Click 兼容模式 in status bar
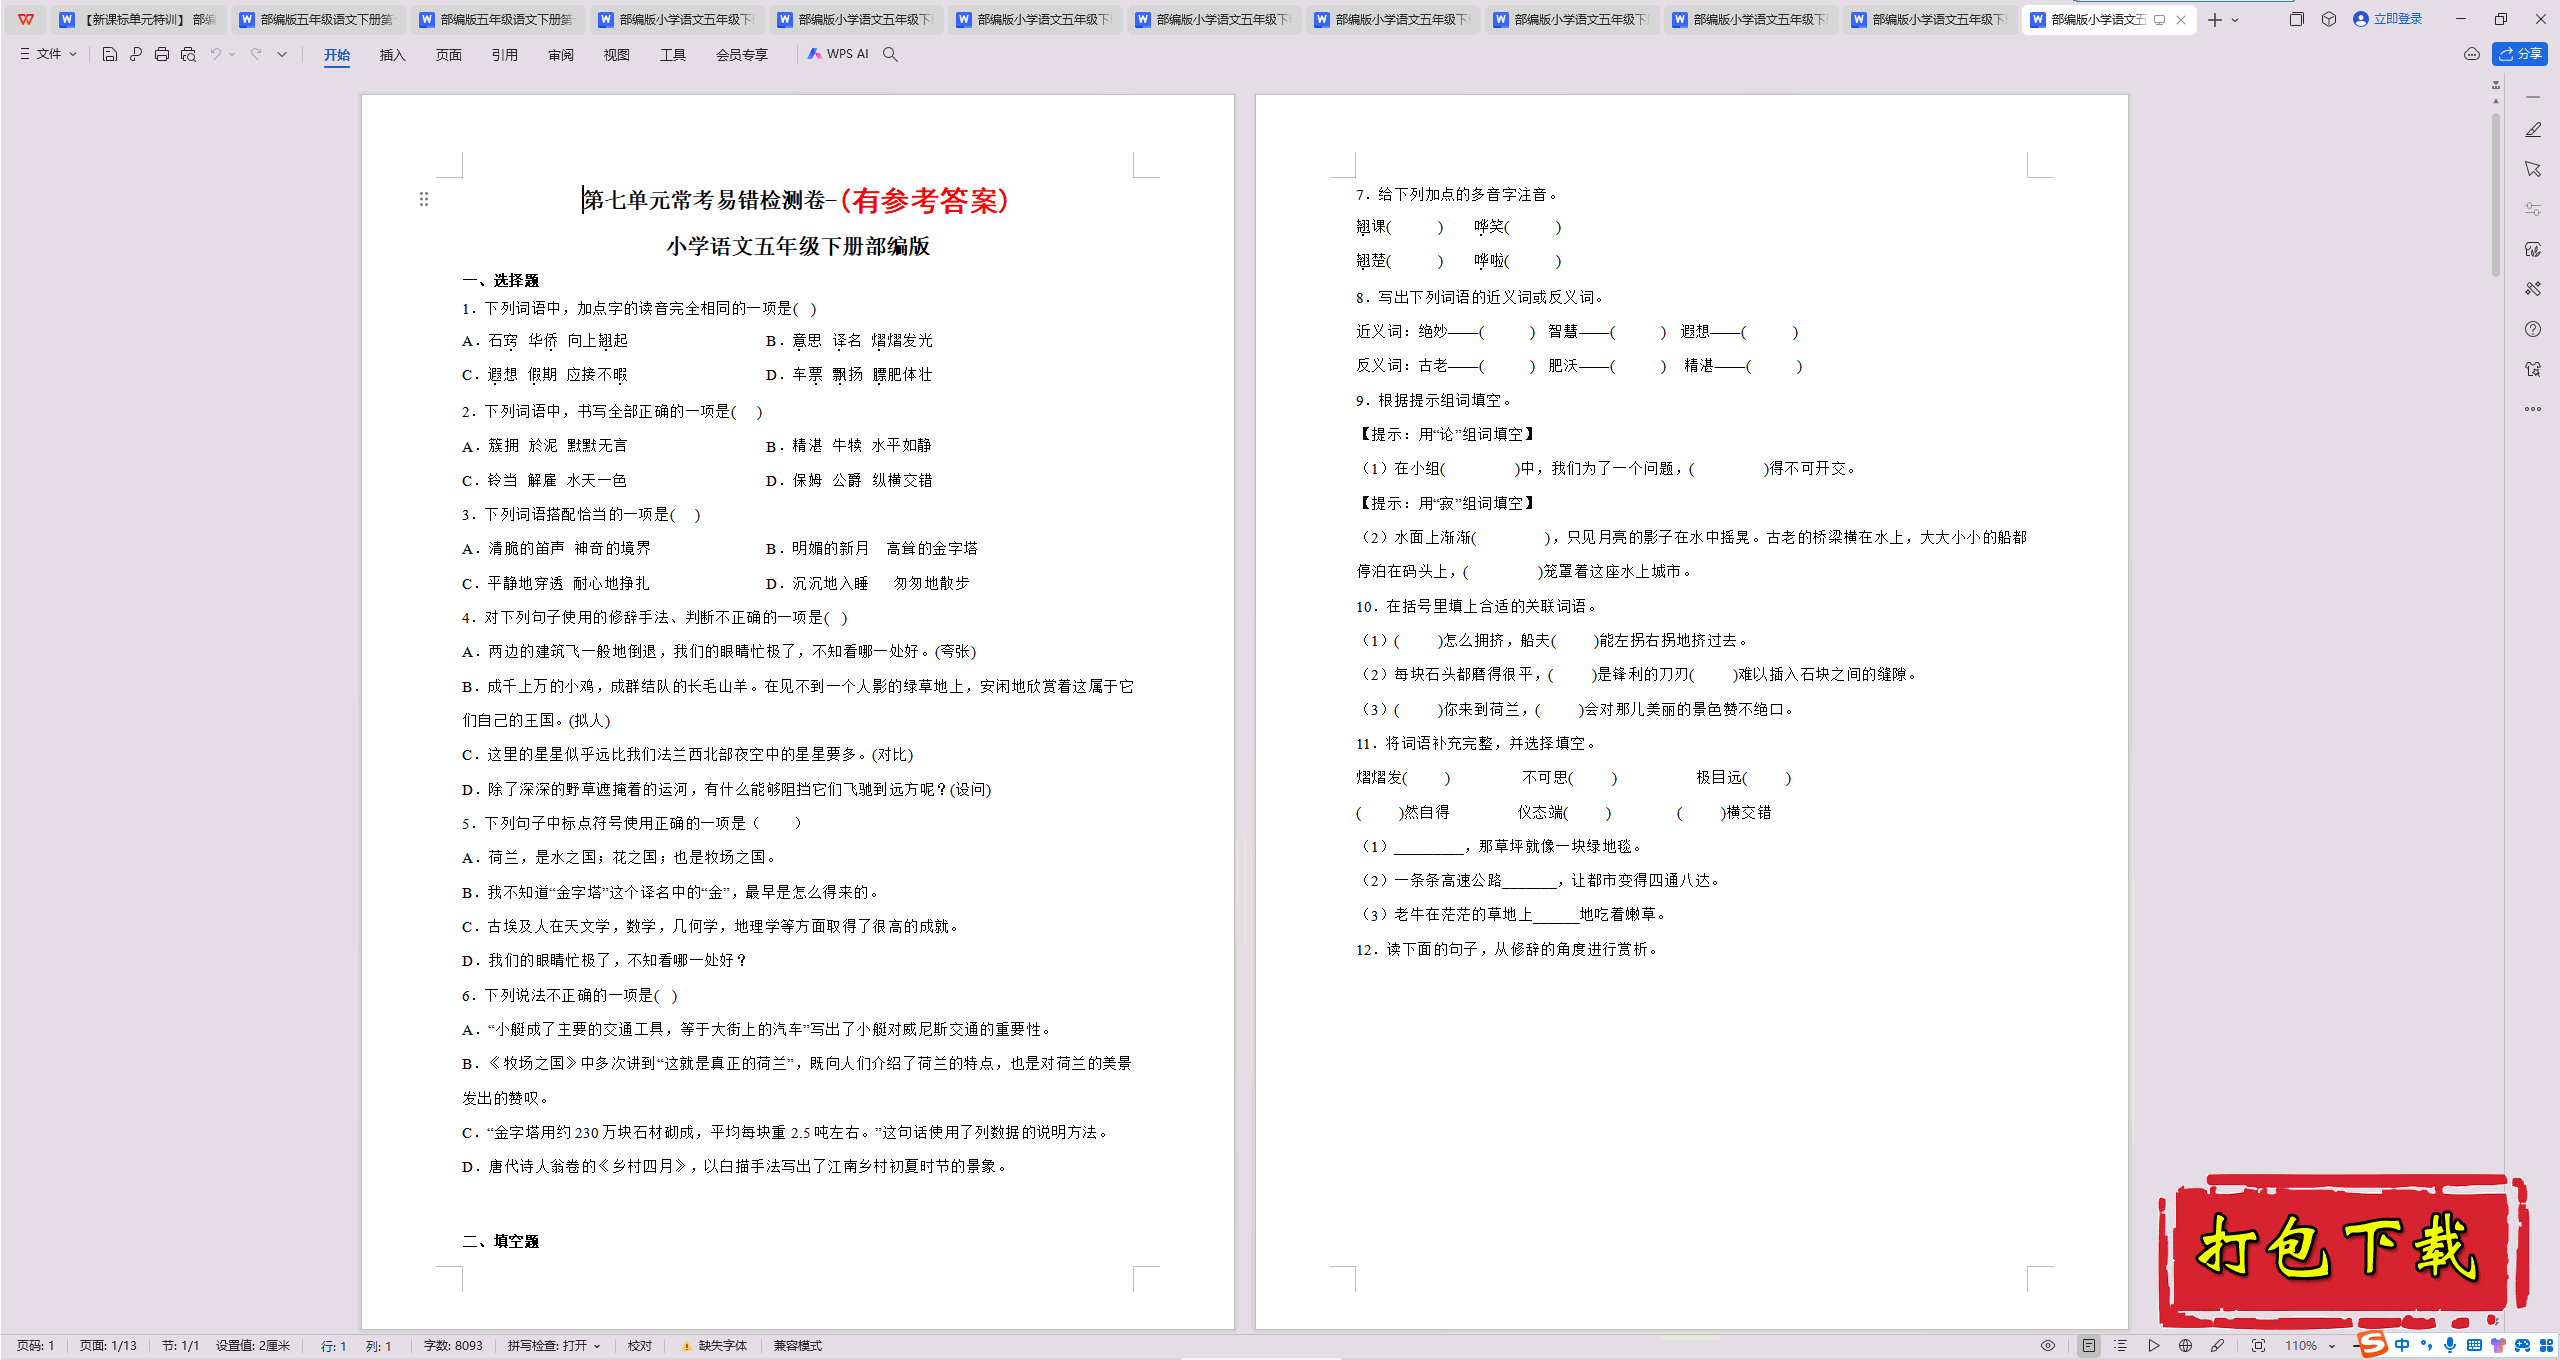The width and height of the screenshot is (2560, 1360). point(797,1346)
